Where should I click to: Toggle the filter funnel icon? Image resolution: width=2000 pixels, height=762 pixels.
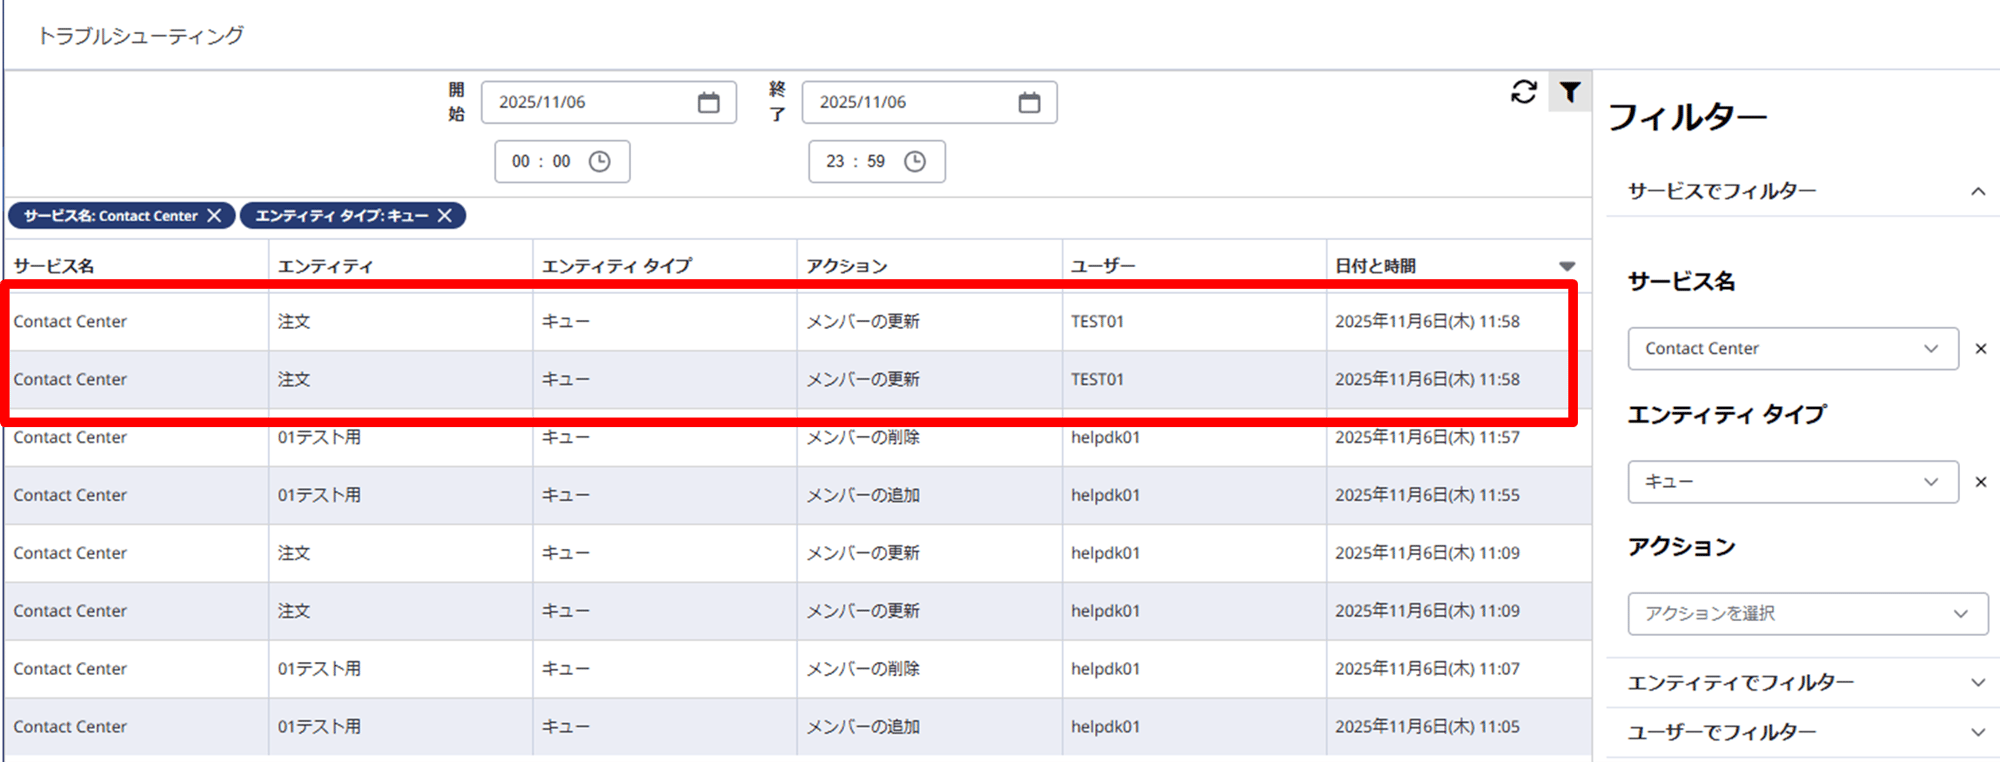[1570, 92]
